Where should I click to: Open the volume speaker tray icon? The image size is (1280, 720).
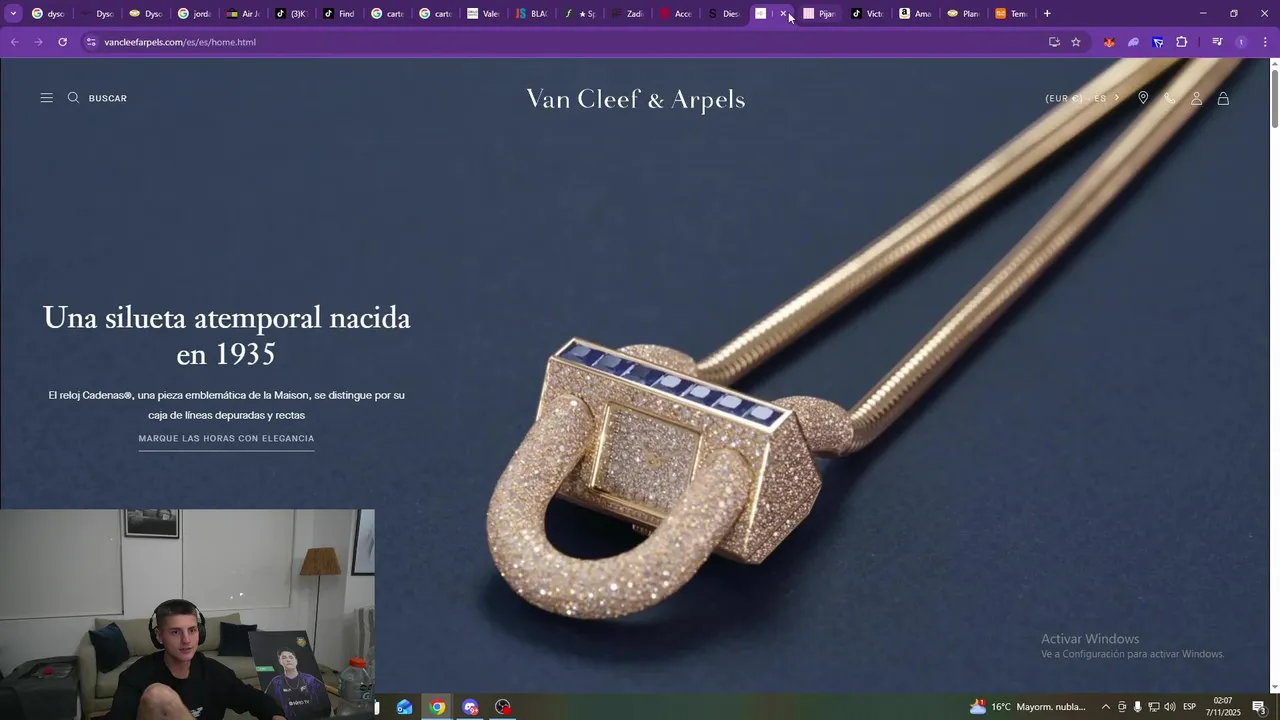[x=1170, y=707]
